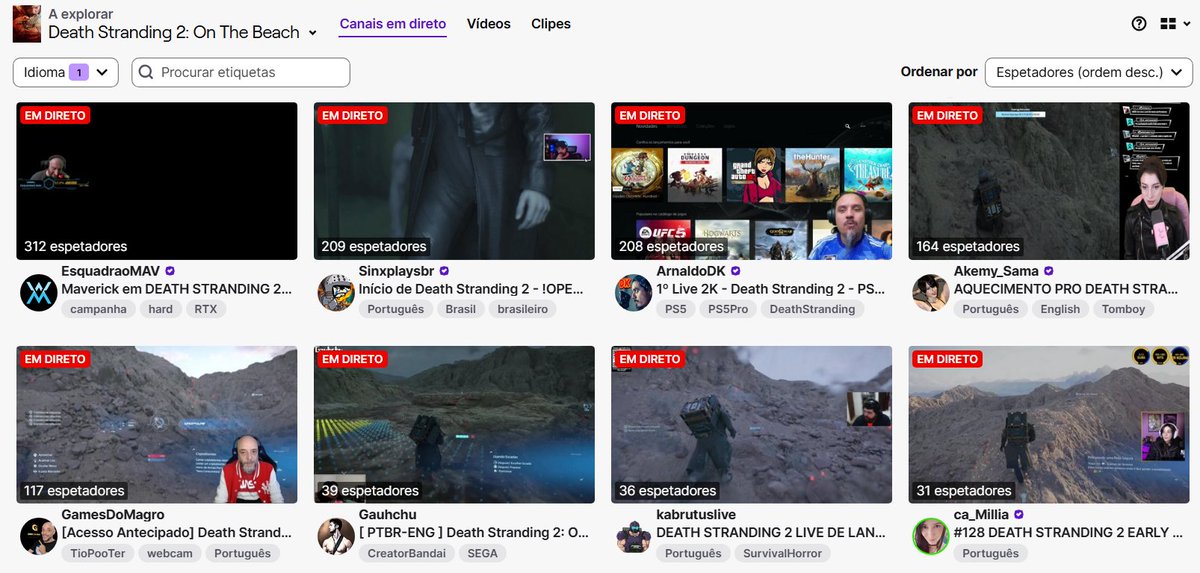Open stream title '[Acesso Antecipado] Death Strand...'

[177, 533]
